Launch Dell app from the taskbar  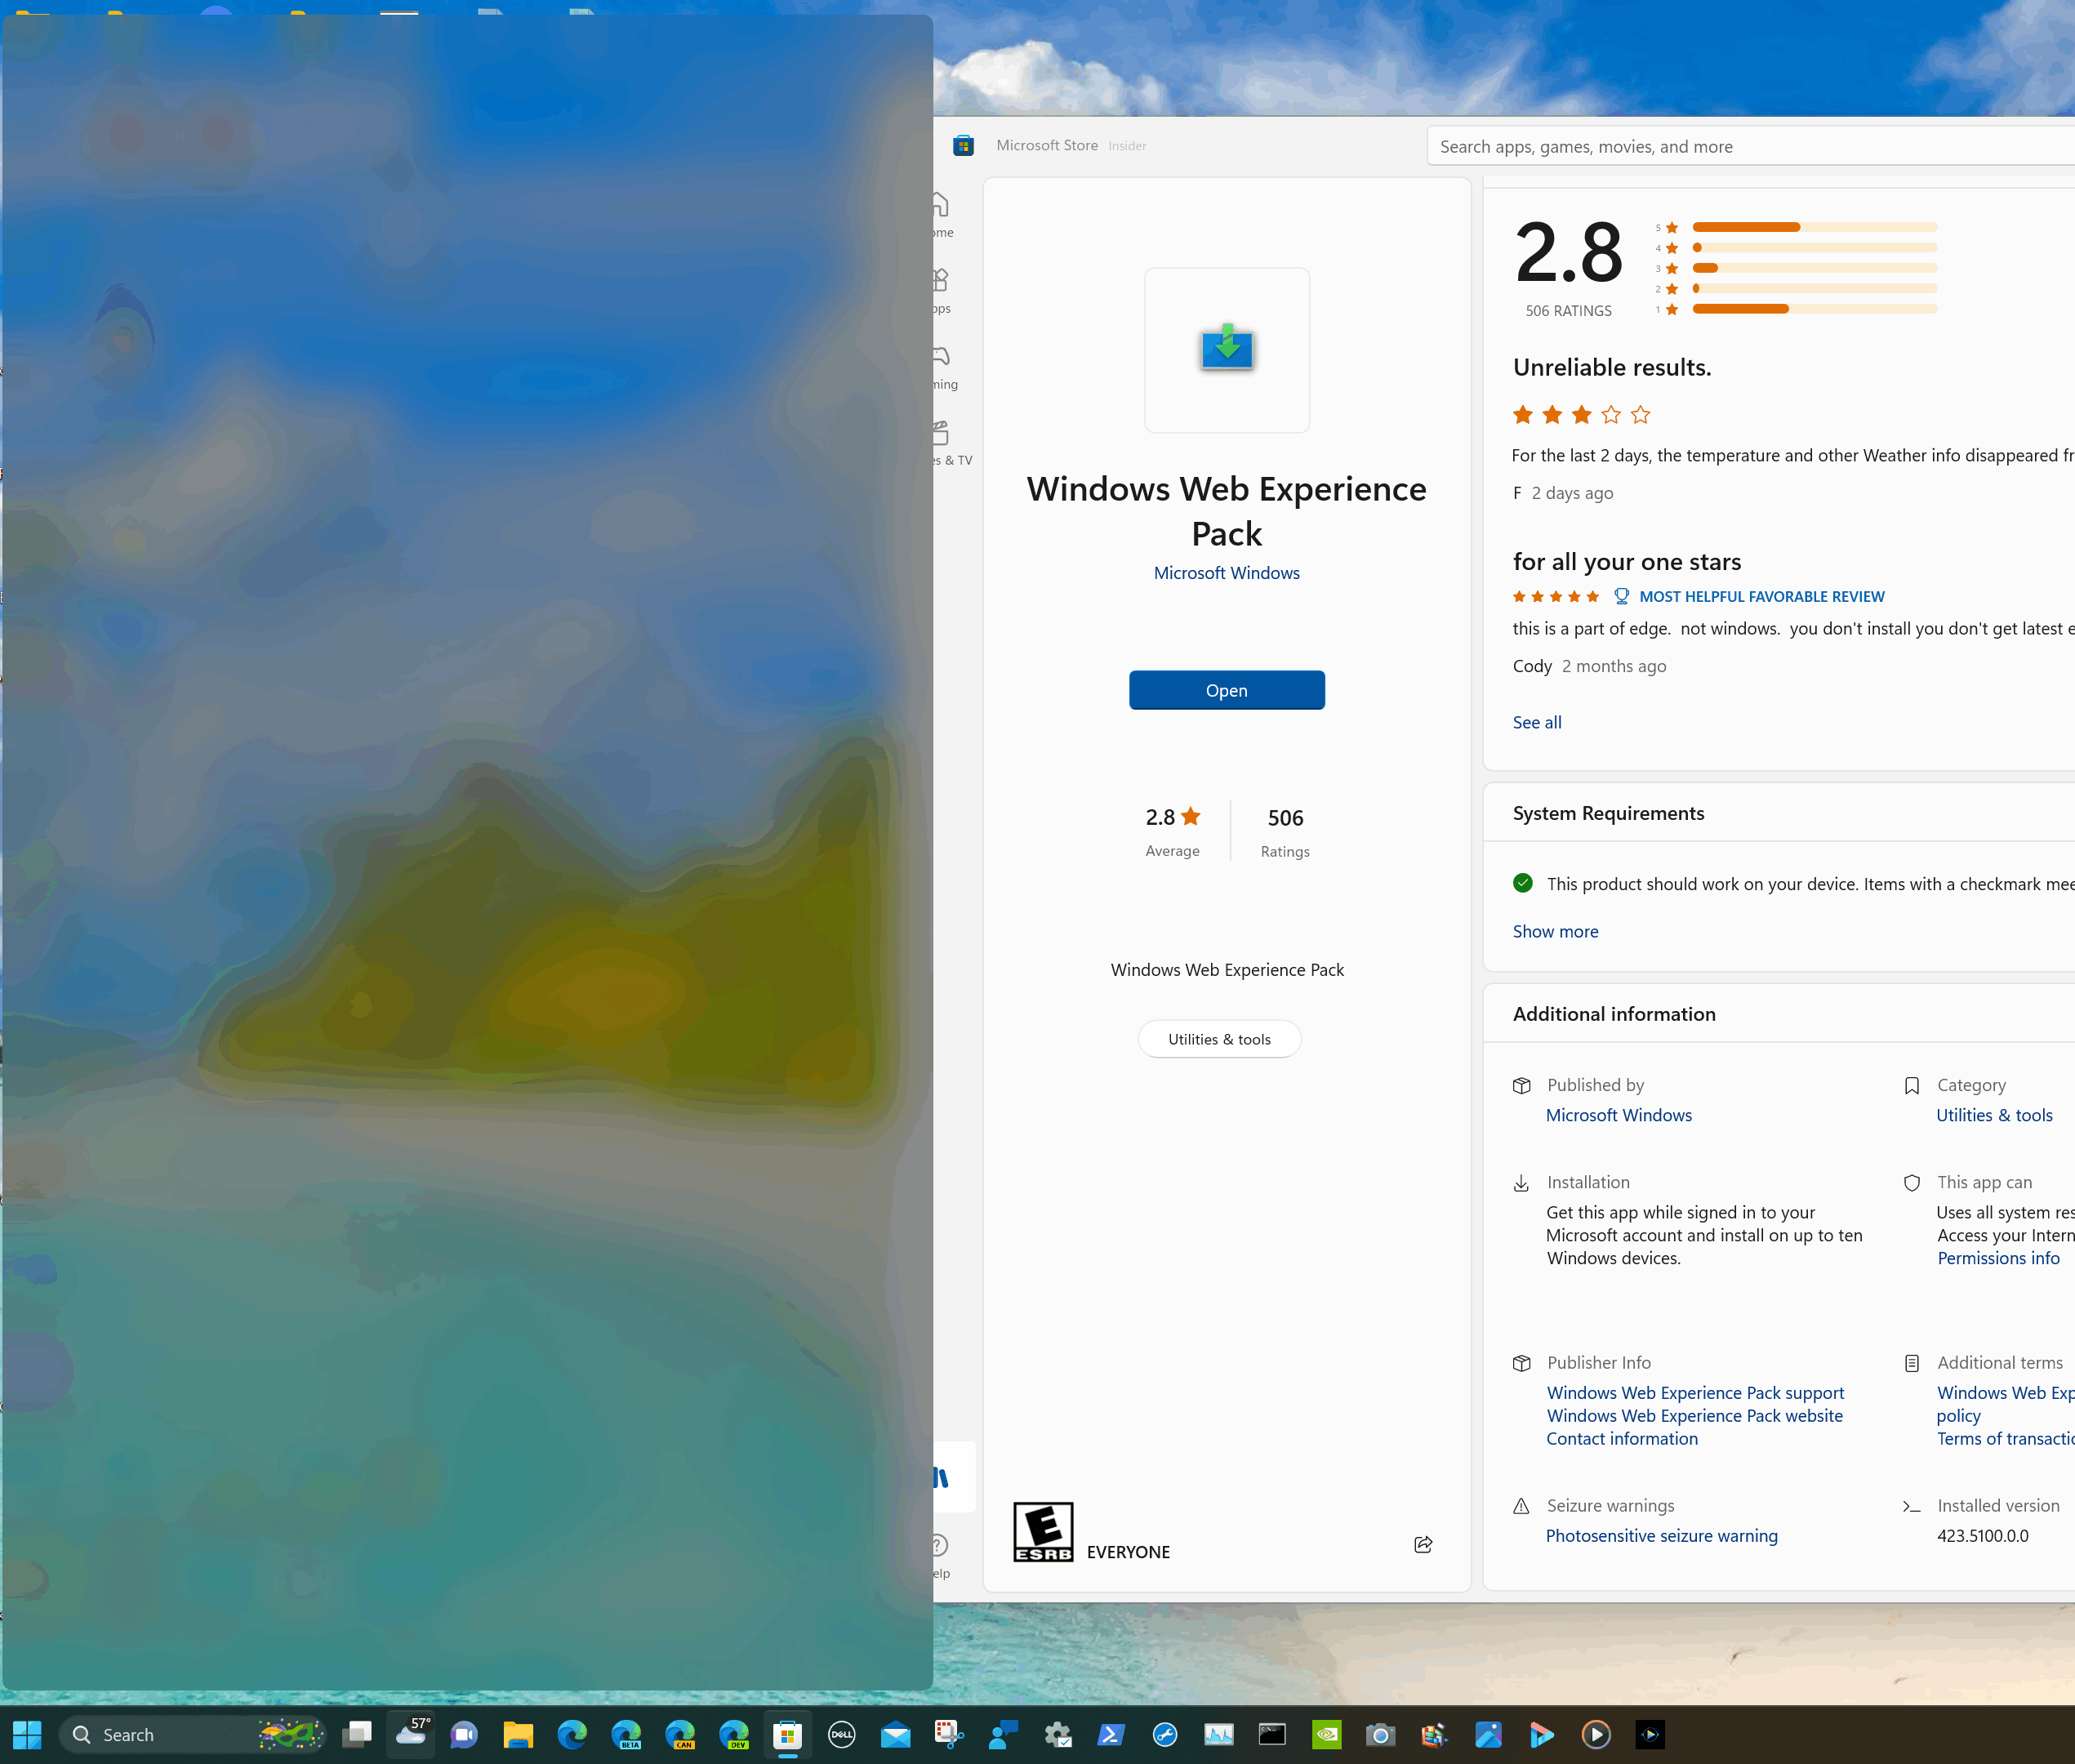pyautogui.click(x=842, y=1734)
